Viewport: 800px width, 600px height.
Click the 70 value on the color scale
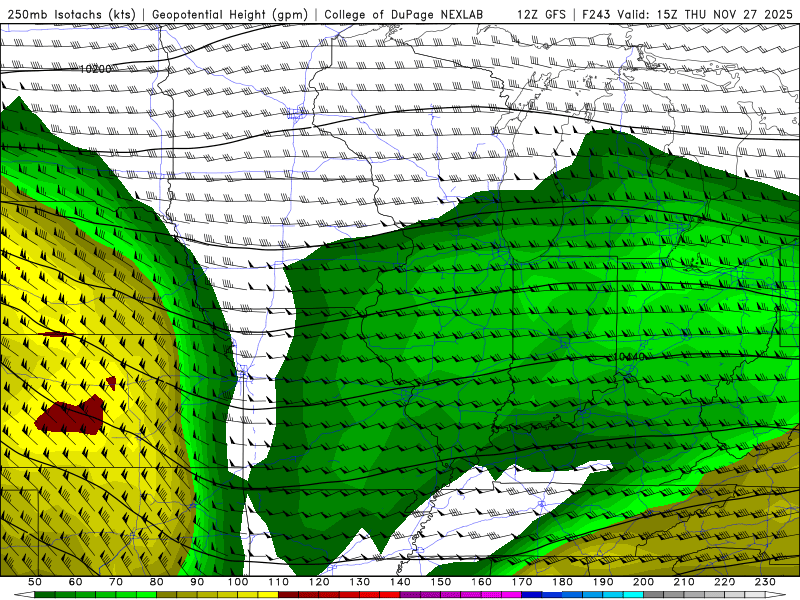[x=116, y=582]
